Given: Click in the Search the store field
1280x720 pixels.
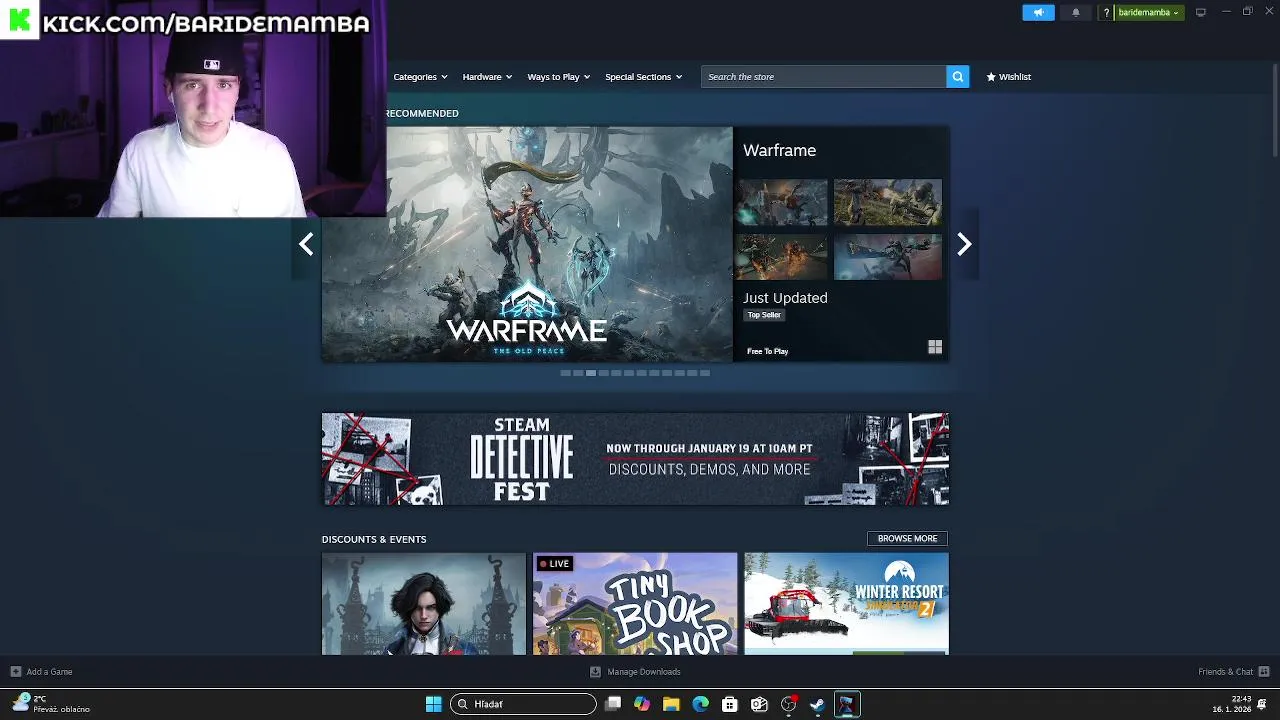Looking at the screenshot, I should pos(824,76).
